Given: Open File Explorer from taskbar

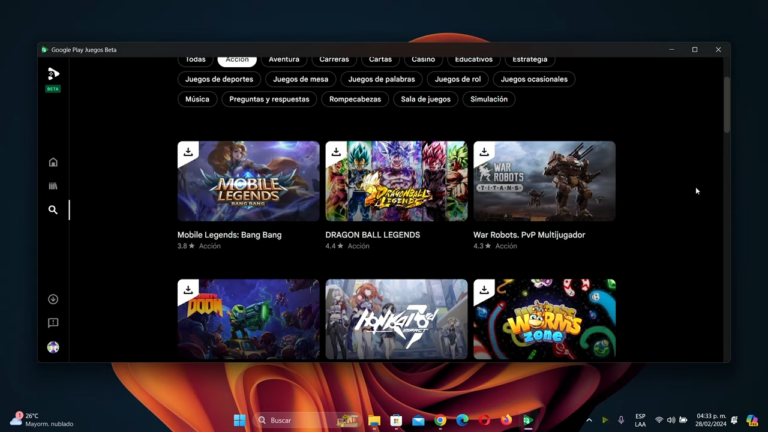Looking at the screenshot, I should click(x=374, y=420).
